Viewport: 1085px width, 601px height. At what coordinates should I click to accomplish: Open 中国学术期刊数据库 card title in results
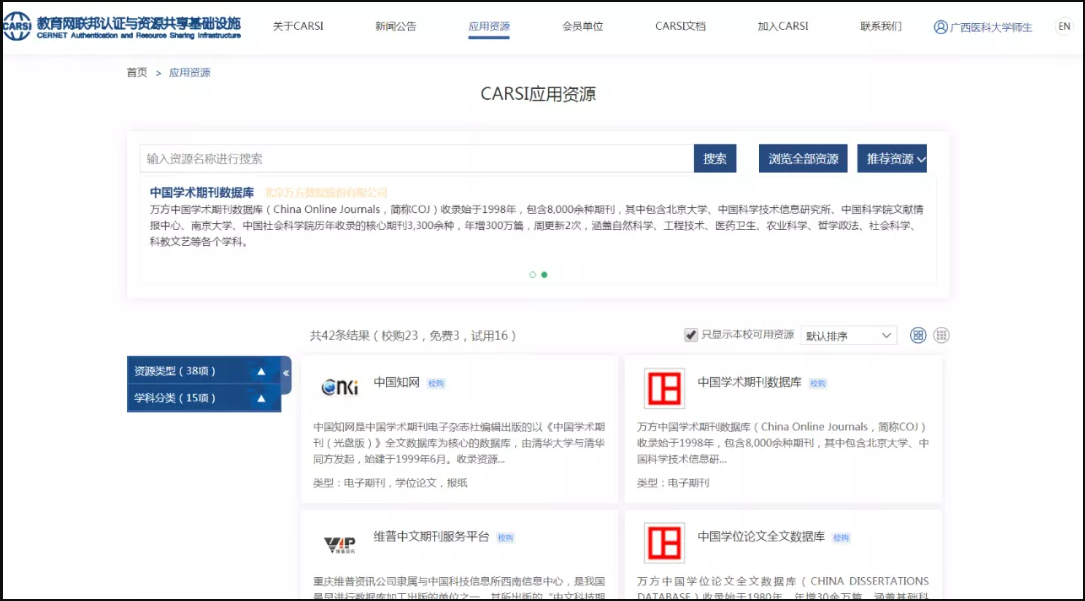click(x=749, y=382)
